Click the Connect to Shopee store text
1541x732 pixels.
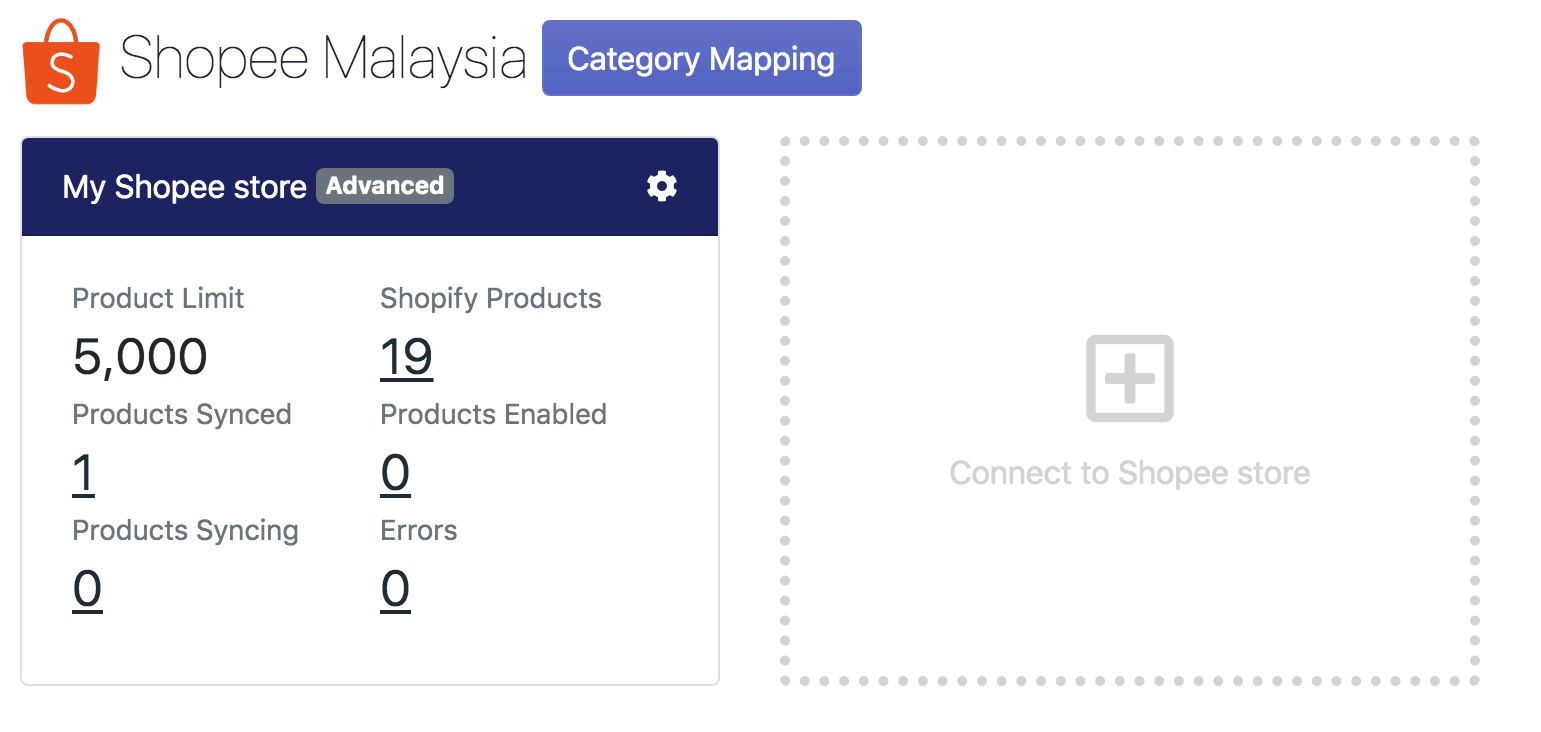1130,473
